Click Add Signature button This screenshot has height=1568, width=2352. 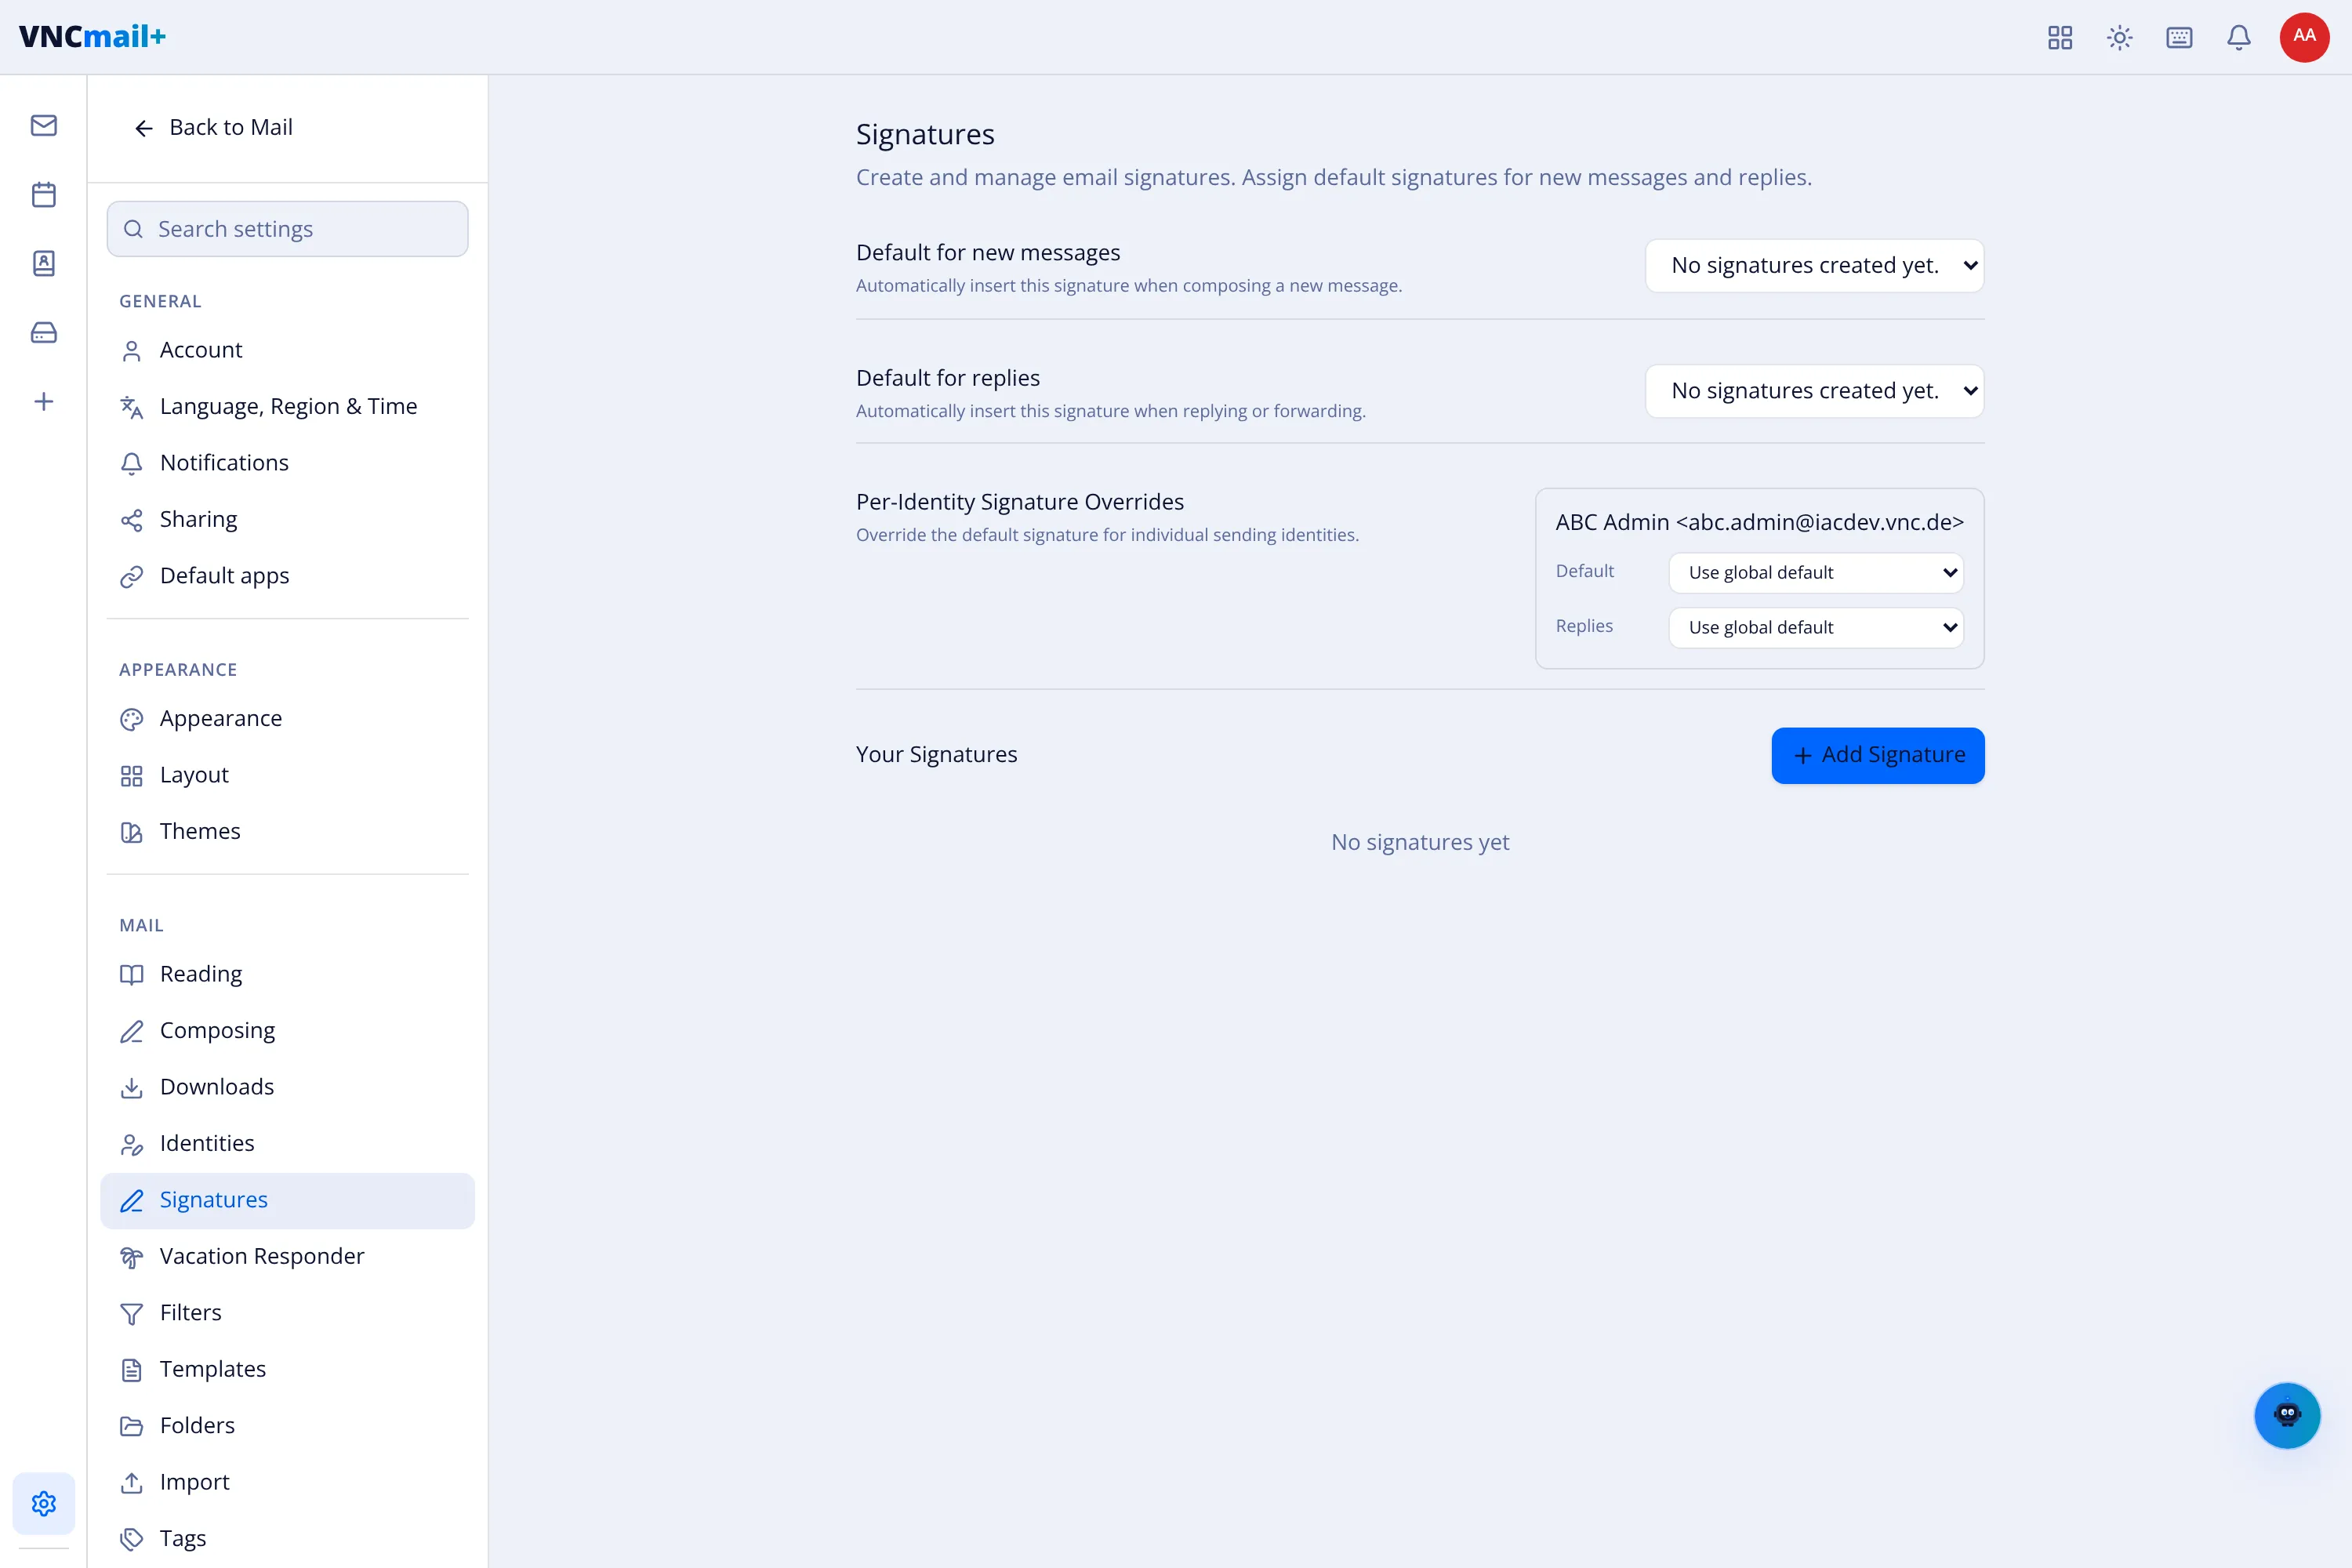point(1878,755)
